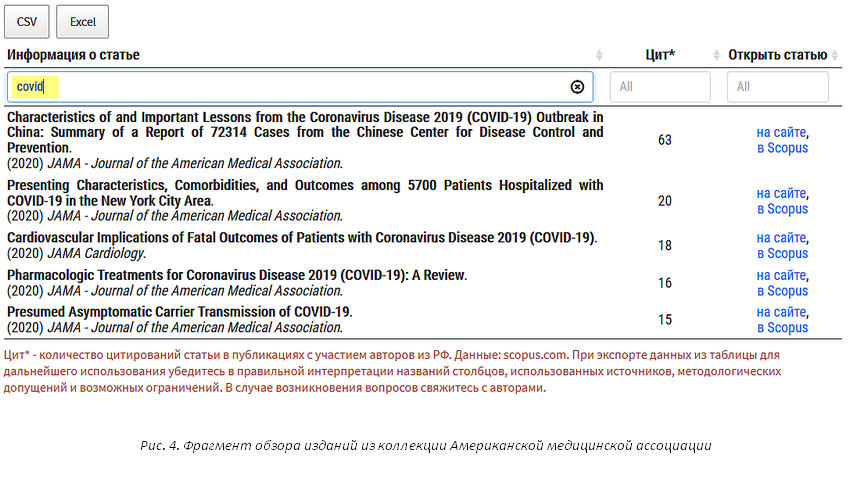Select the title 'Presenting Characteristics, Comorbidities, and Outcomes'
Image resolution: width=850 pixels, height=500 pixels.
(305, 193)
